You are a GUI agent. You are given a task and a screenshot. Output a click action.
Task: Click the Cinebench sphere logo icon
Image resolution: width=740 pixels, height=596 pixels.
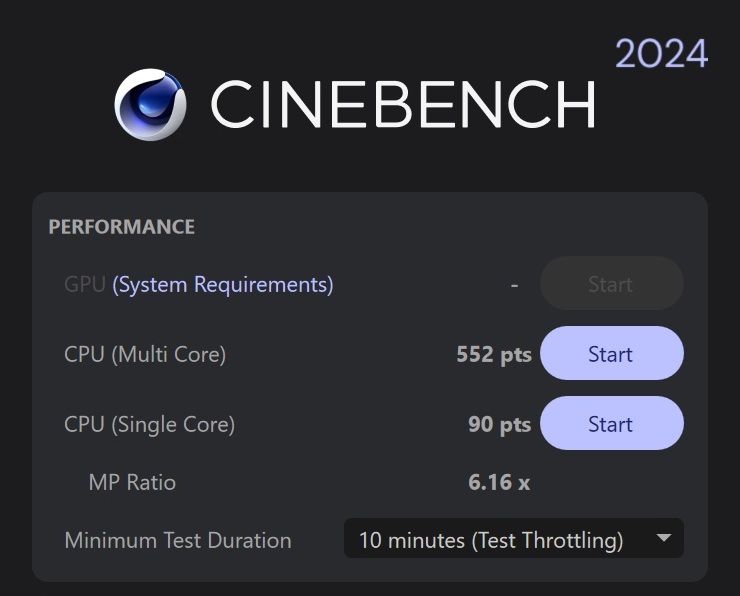tap(150, 105)
